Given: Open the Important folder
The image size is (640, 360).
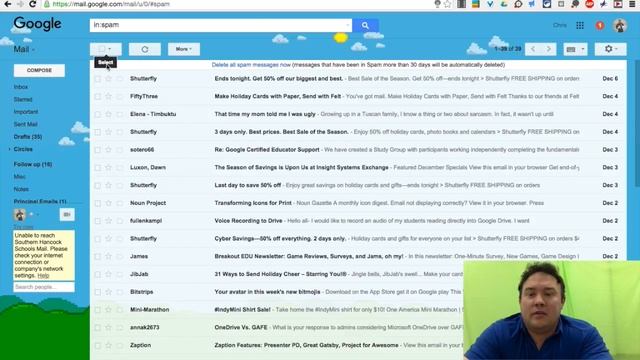Looking at the screenshot, I should 26,112.
